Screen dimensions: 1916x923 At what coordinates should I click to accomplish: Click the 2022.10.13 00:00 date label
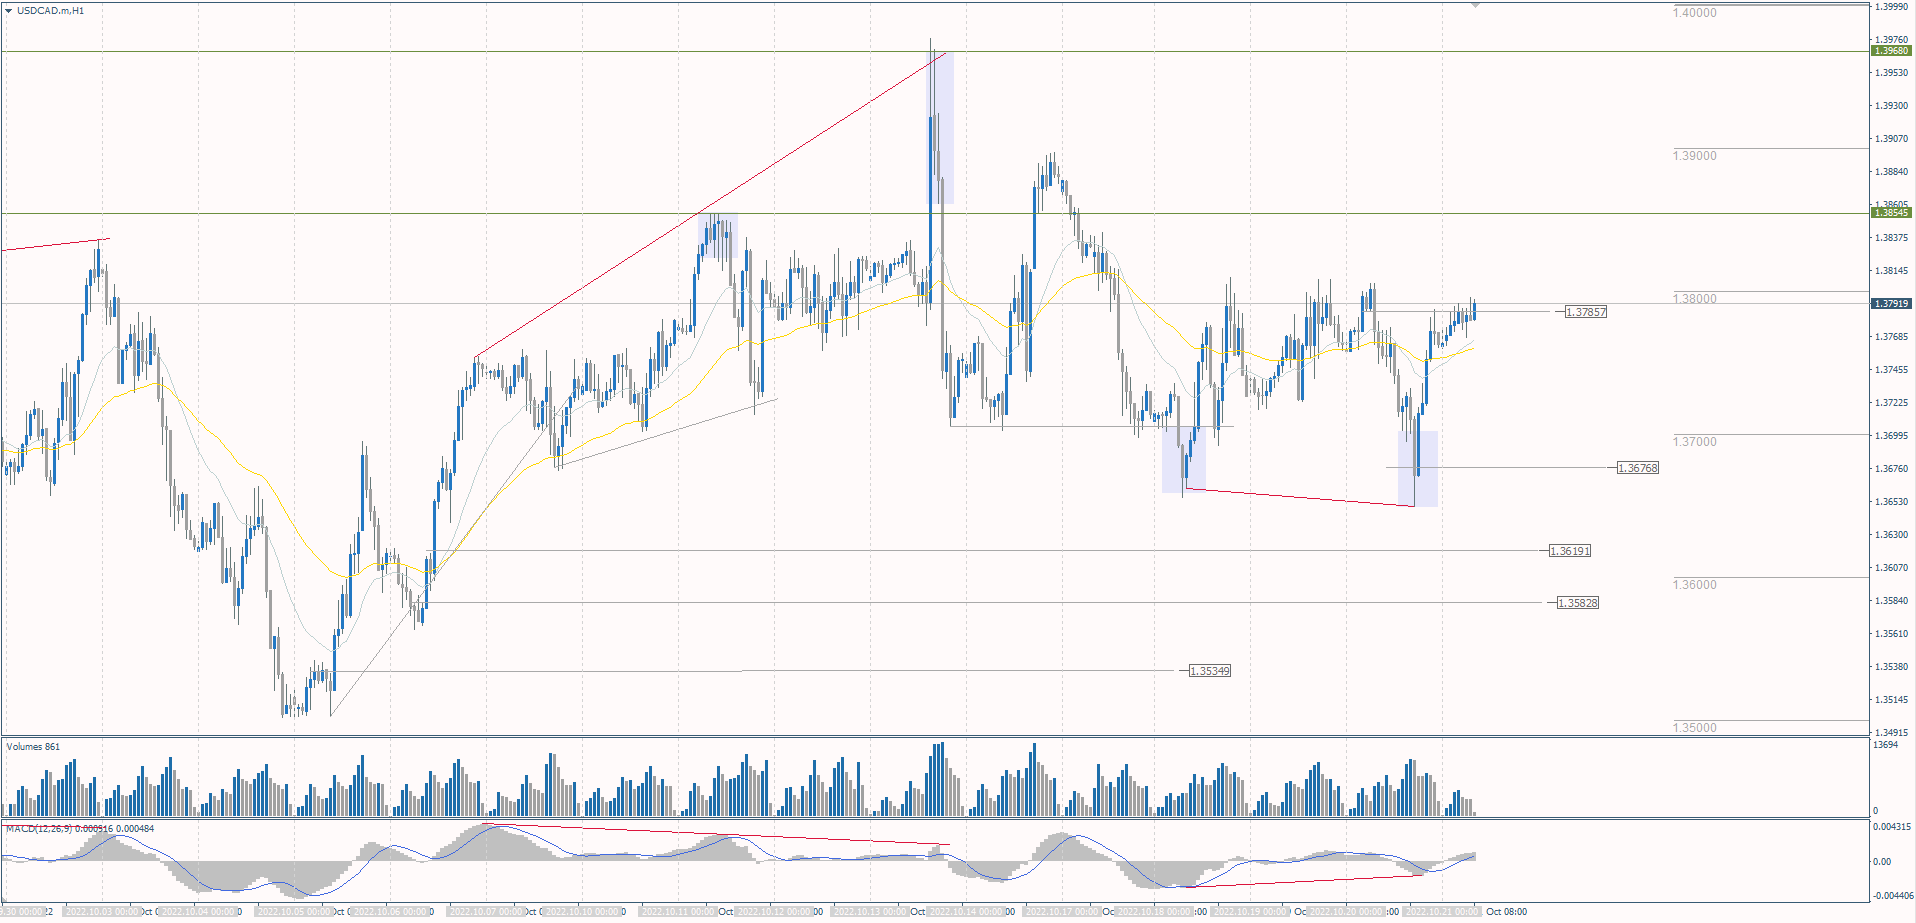[x=870, y=912]
